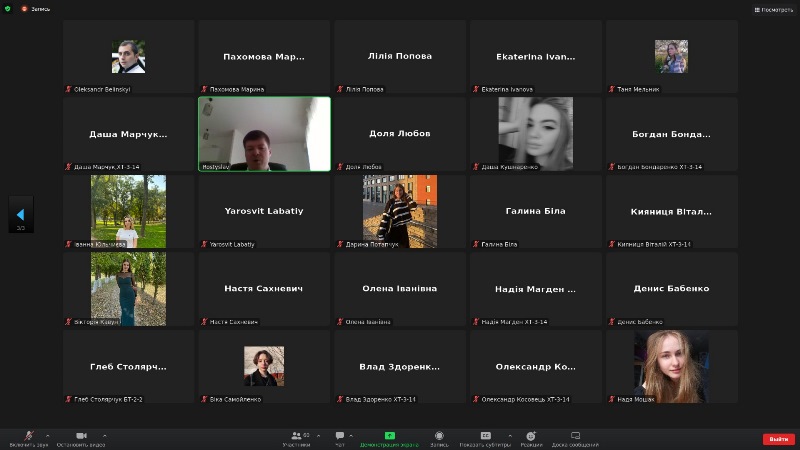Go to previous gallery page with blue arrow
Viewport: 800px width, 450px height.
pyautogui.click(x=21, y=212)
